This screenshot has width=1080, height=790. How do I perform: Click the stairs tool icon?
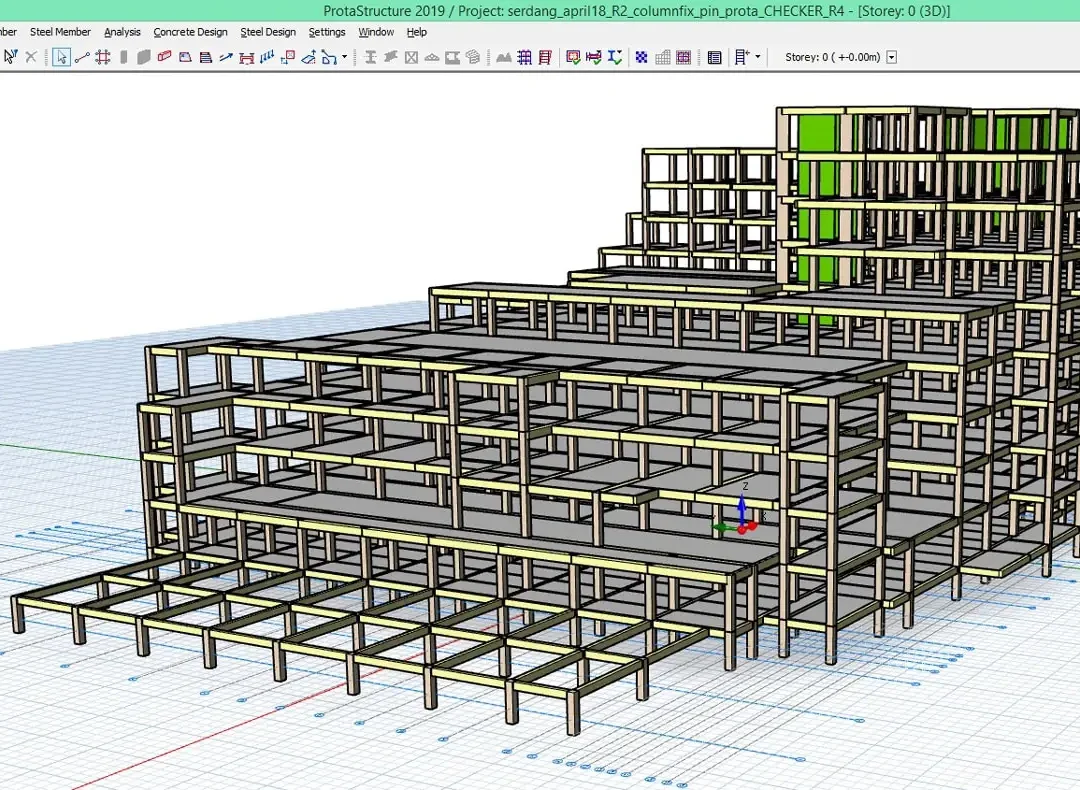205,57
